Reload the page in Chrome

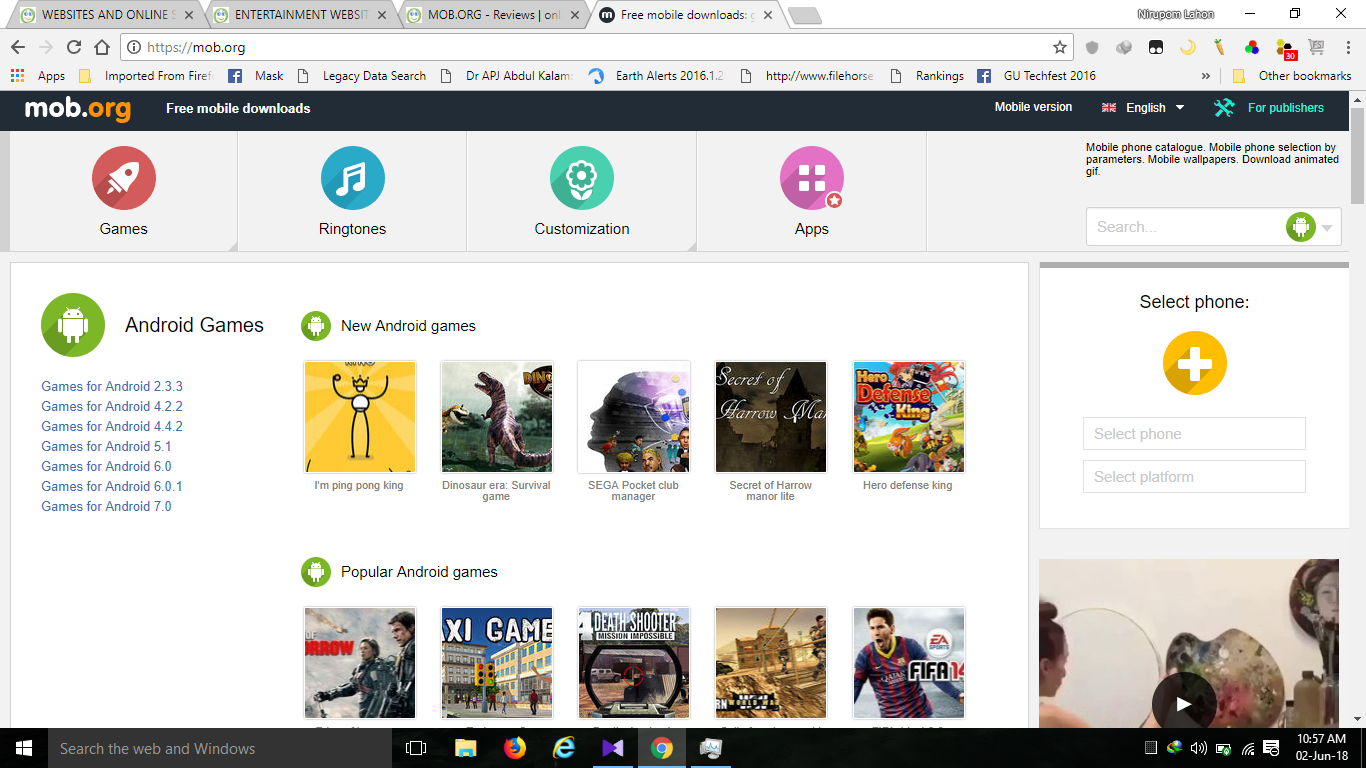(x=74, y=47)
